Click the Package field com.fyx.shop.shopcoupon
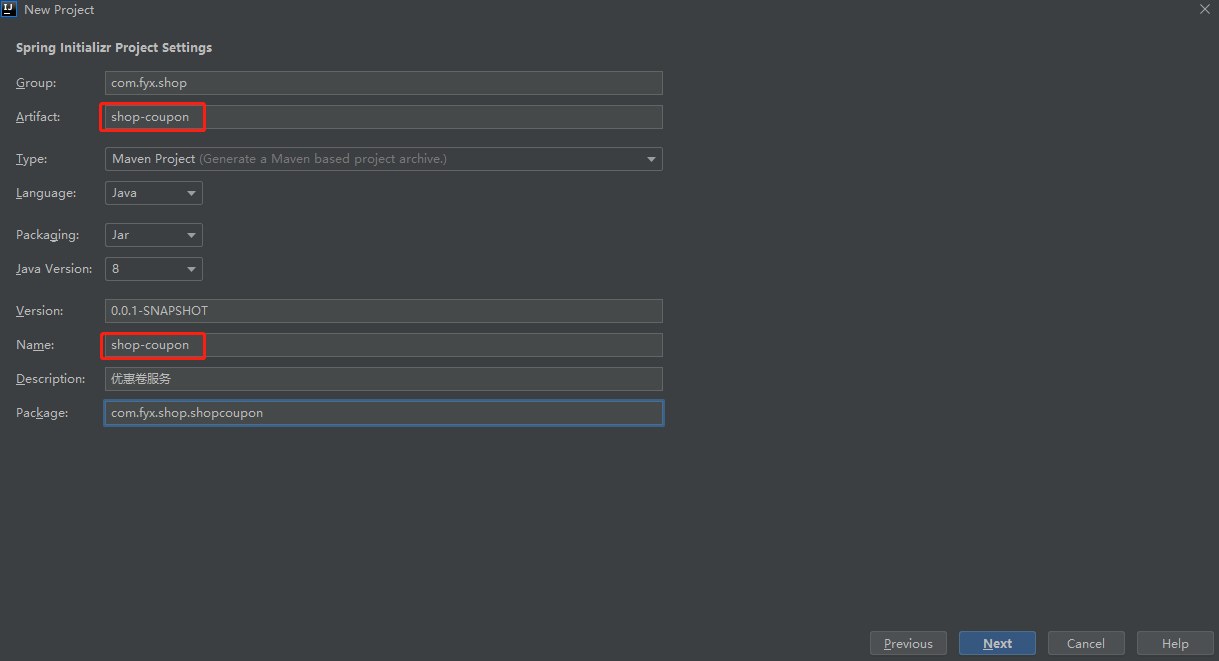Image resolution: width=1219 pixels, height=661 pixels. (384, 413)
